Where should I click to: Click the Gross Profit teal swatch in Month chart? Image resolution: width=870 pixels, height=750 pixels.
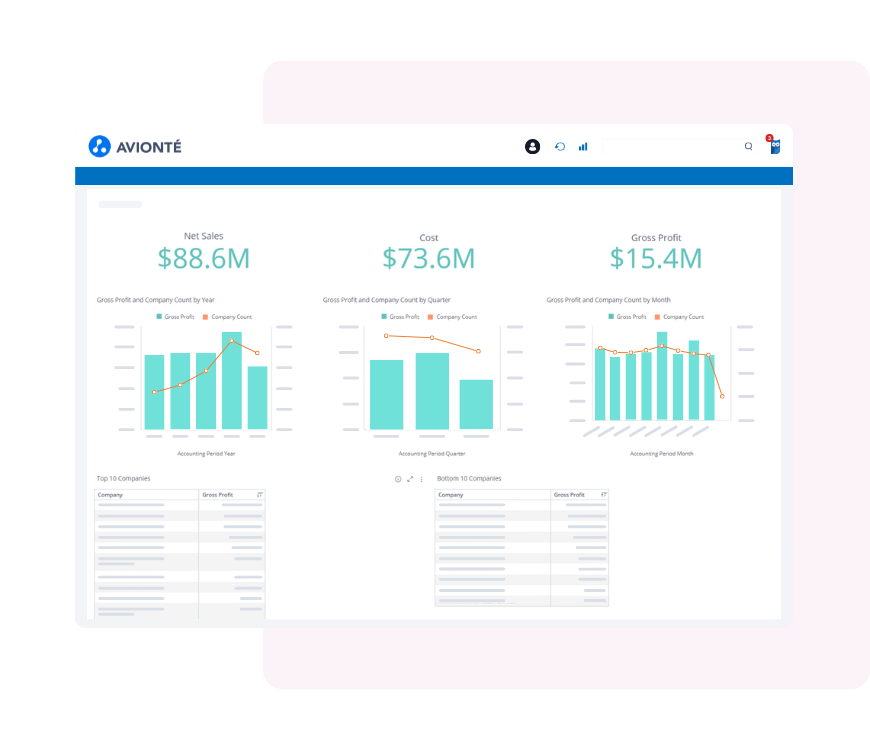[612, 317]
